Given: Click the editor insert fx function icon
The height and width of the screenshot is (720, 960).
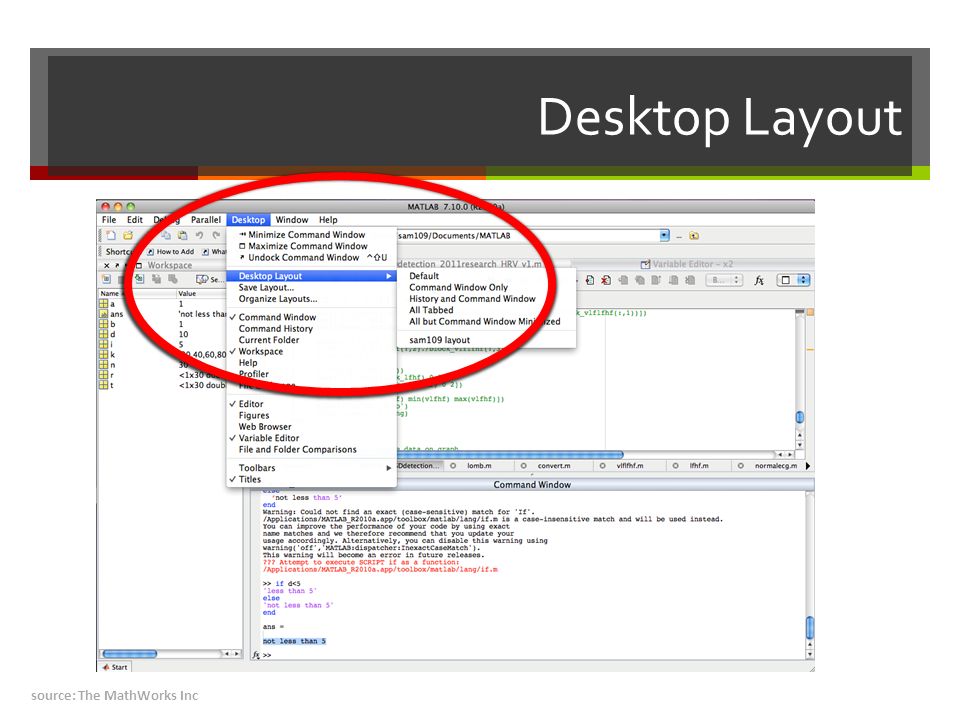Looking at the screenshot, I should [759, 280].
